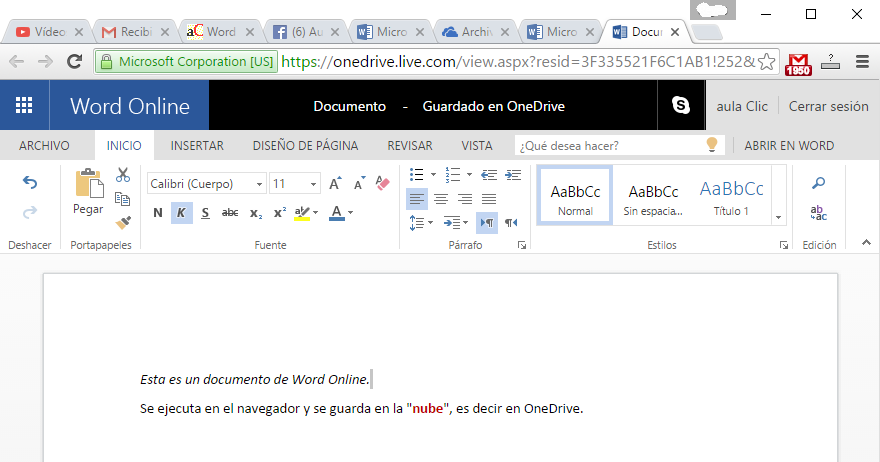Redo the undone action
880x462 pixels.
pyautogui.click(x=30, y=212)
